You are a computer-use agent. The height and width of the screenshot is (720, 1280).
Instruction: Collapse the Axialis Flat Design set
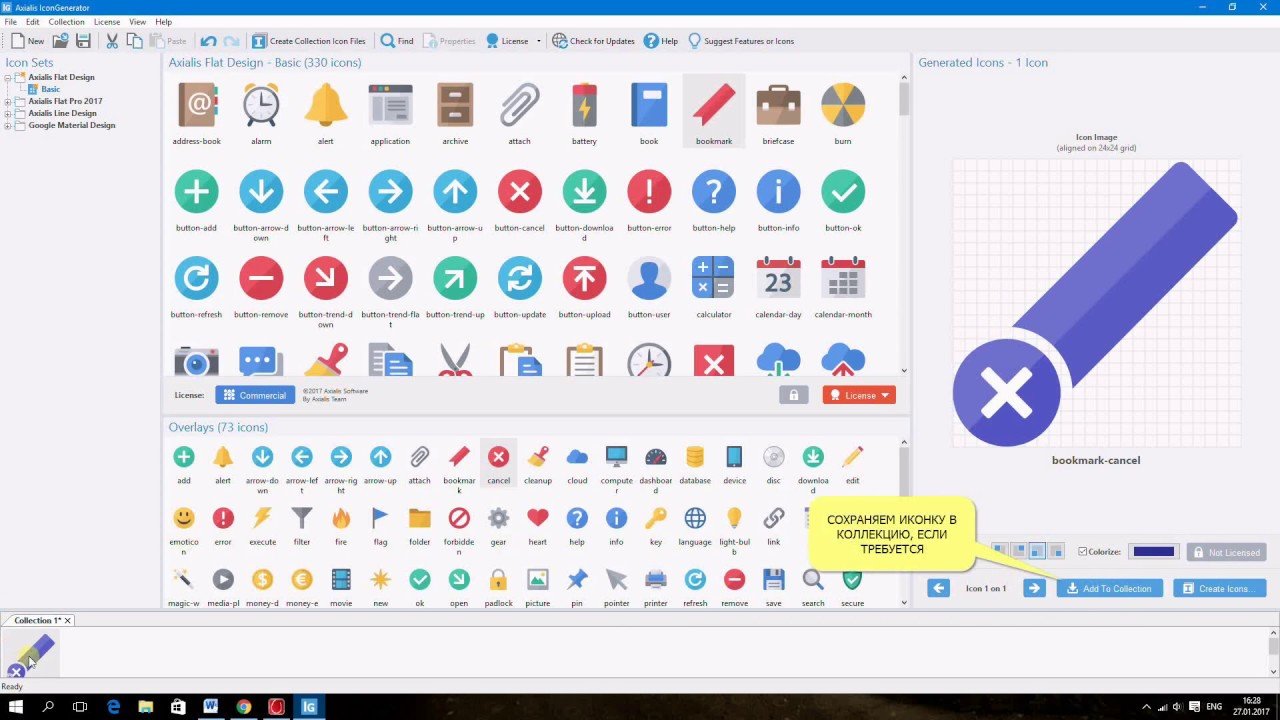(x=8, y=77)
